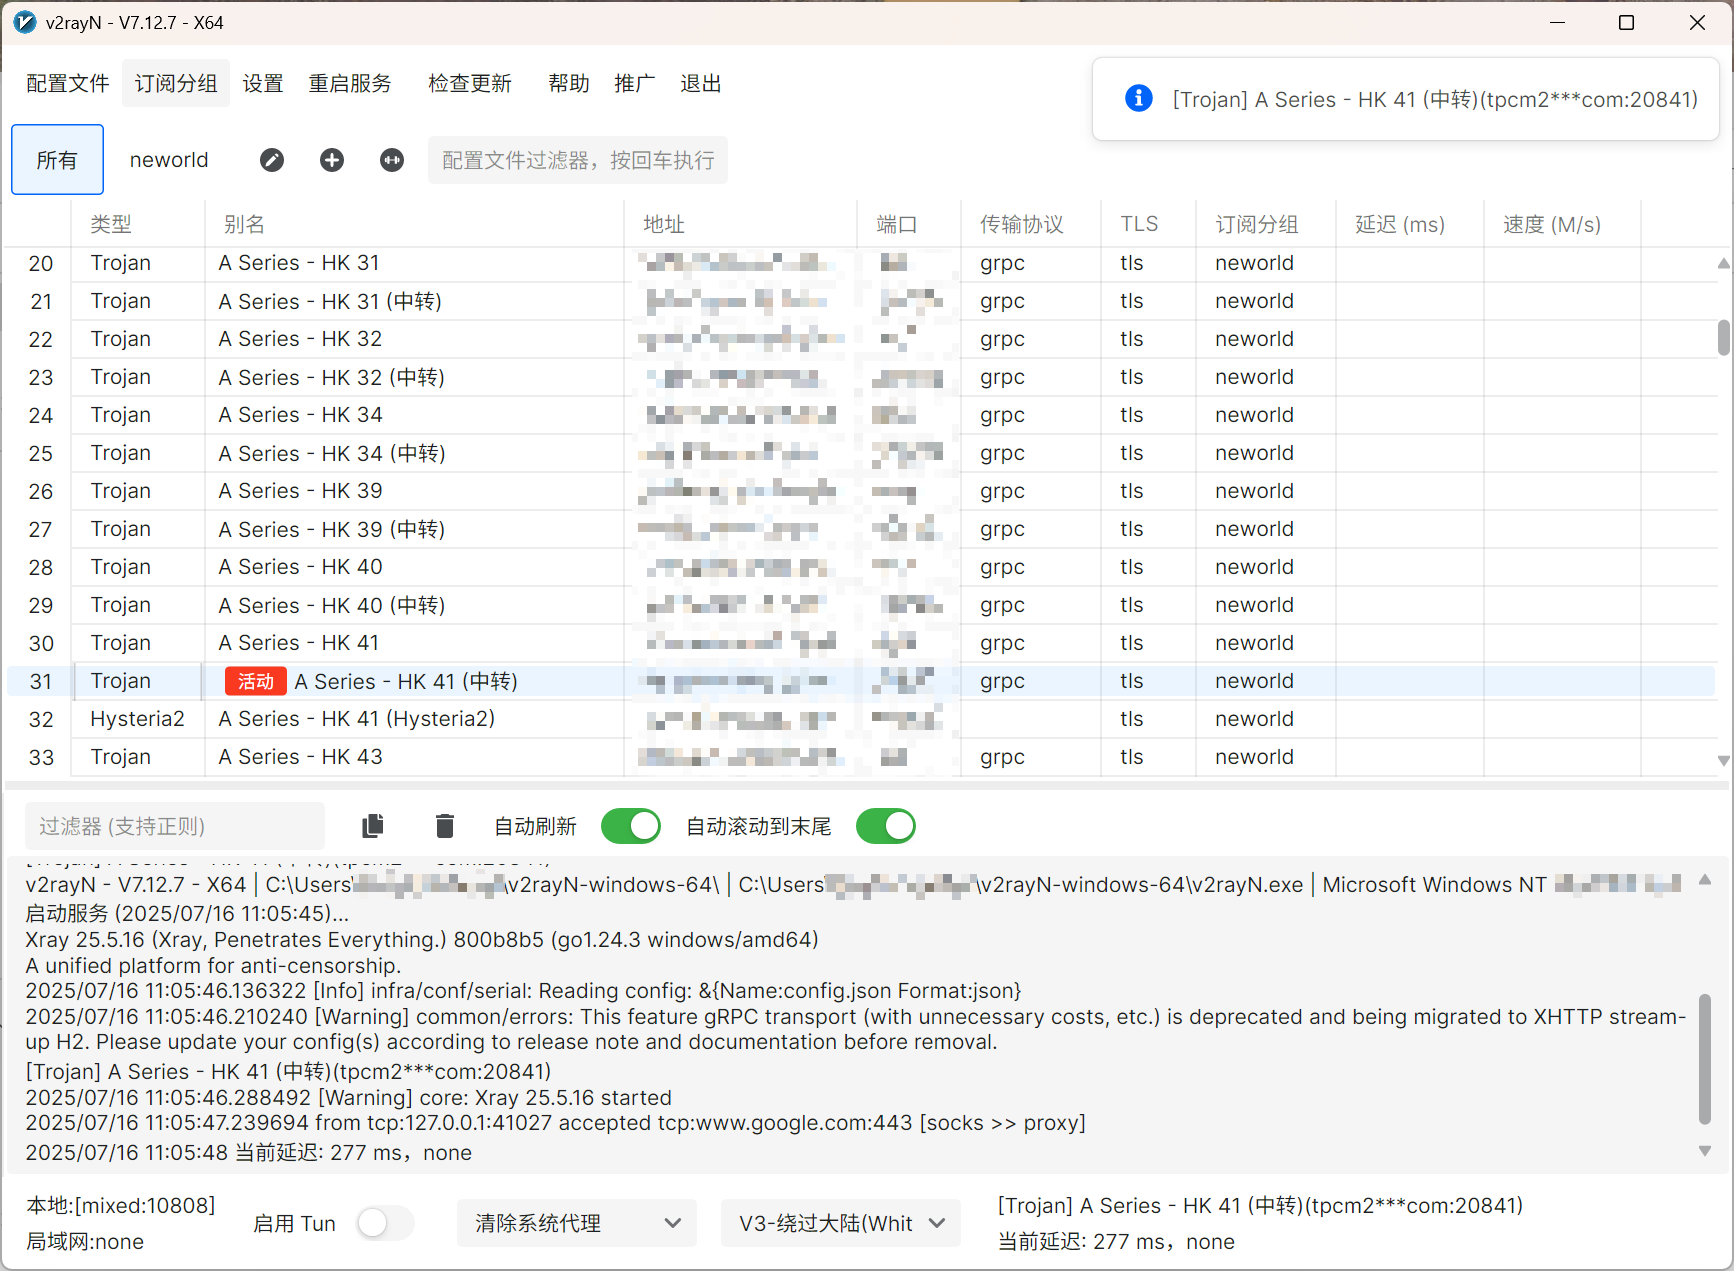Select server row A Series - HK 40
The image size is (1734, 1271).
[860, 567]
